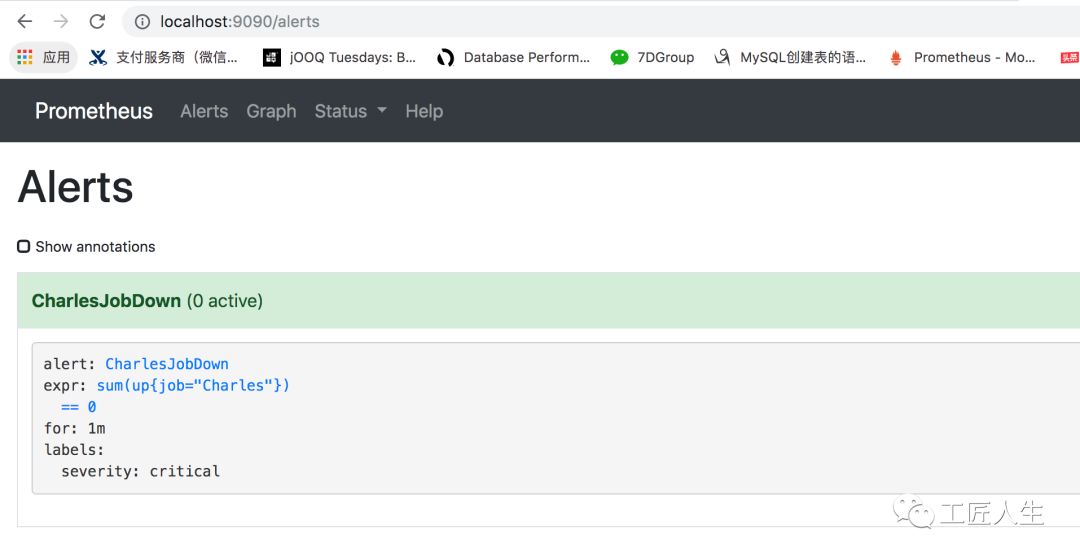Click the browser back arrow
Image resolution: width=1080 pixels, height=560 pixels.
click(x=25, y=21)
